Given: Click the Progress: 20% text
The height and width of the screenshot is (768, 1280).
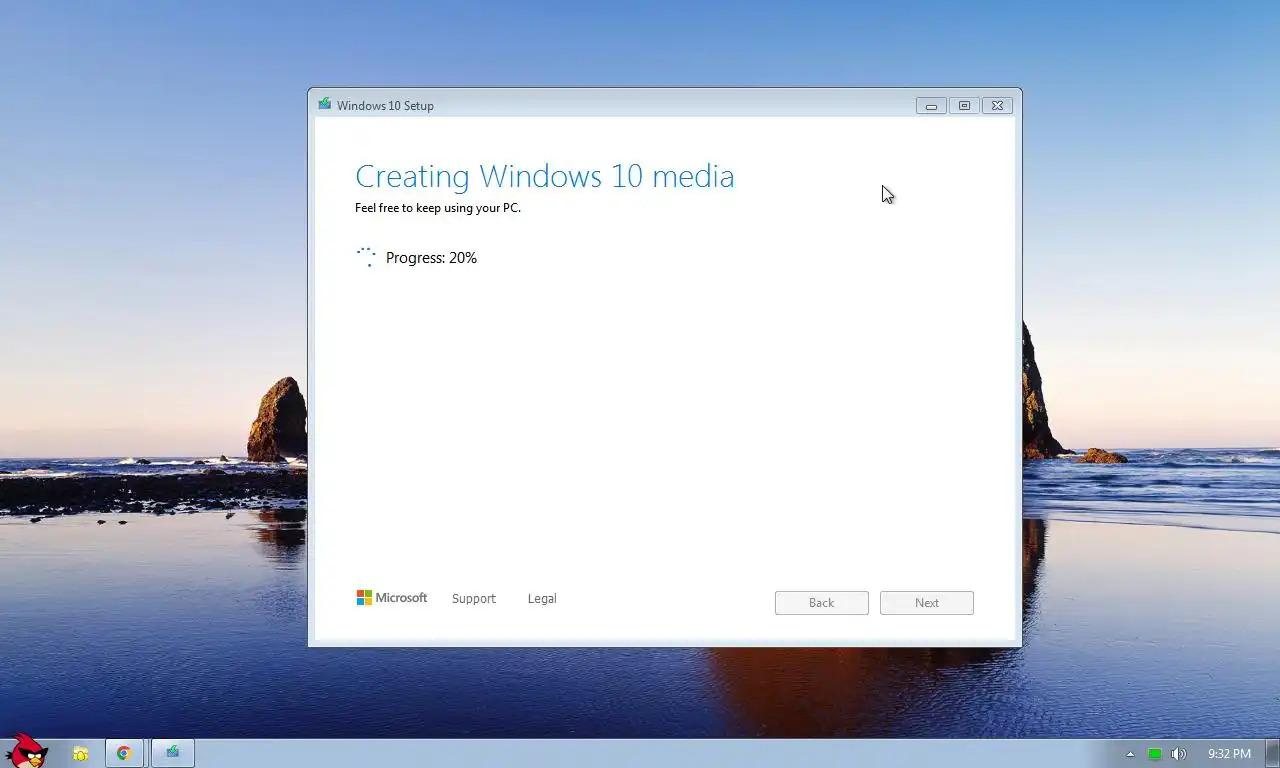Looking at the screenshot, I should 431,258.
